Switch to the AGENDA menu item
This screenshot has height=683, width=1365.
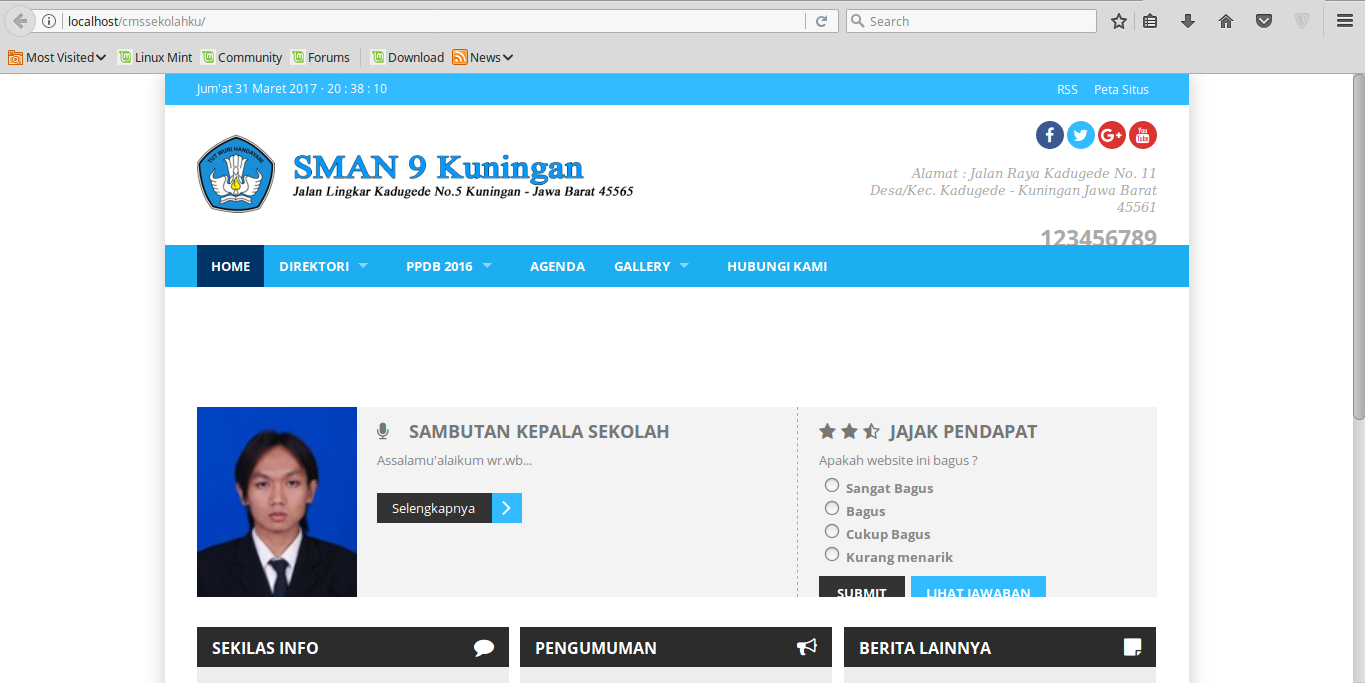(557, 266)
